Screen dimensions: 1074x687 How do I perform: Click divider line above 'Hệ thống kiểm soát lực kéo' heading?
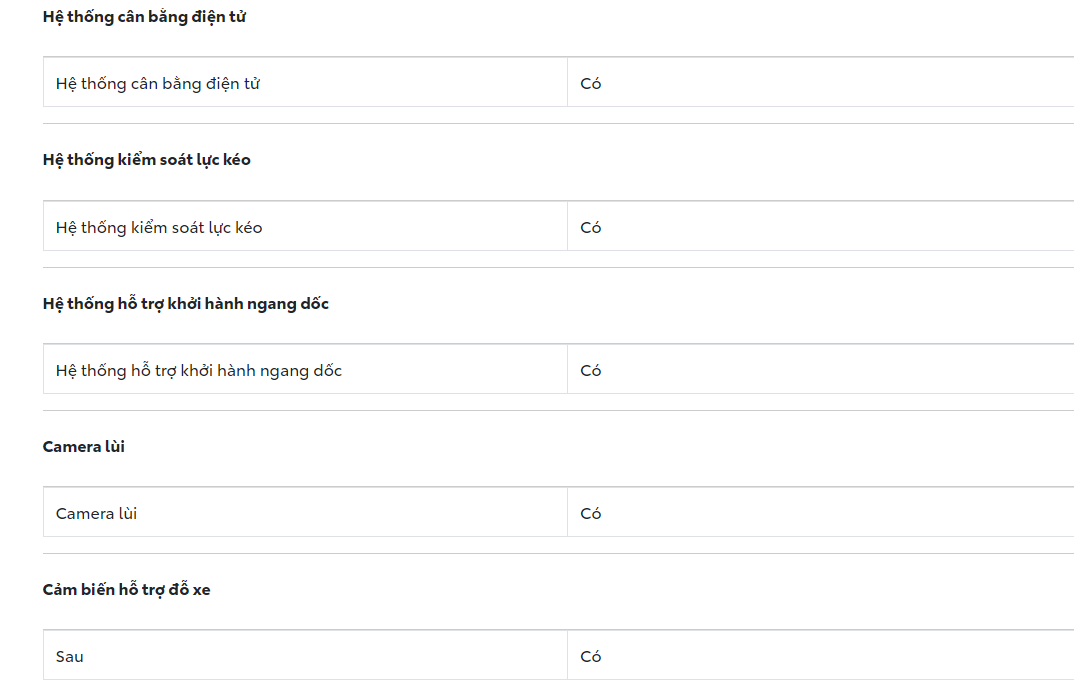click(x=558, y=124)
